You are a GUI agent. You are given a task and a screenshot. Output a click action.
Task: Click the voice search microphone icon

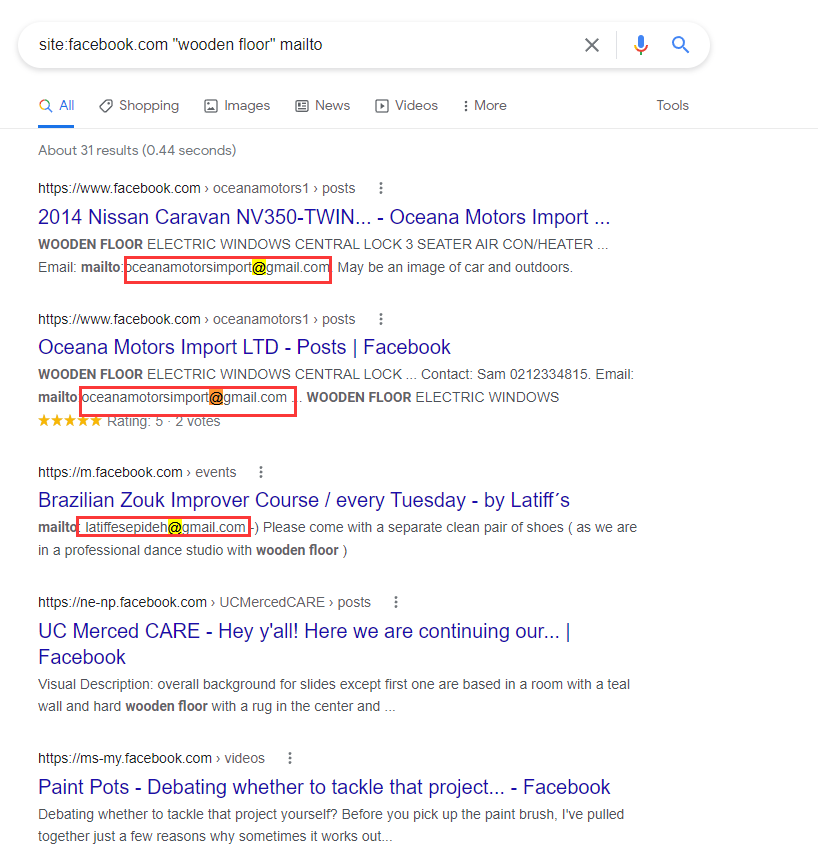641,45
